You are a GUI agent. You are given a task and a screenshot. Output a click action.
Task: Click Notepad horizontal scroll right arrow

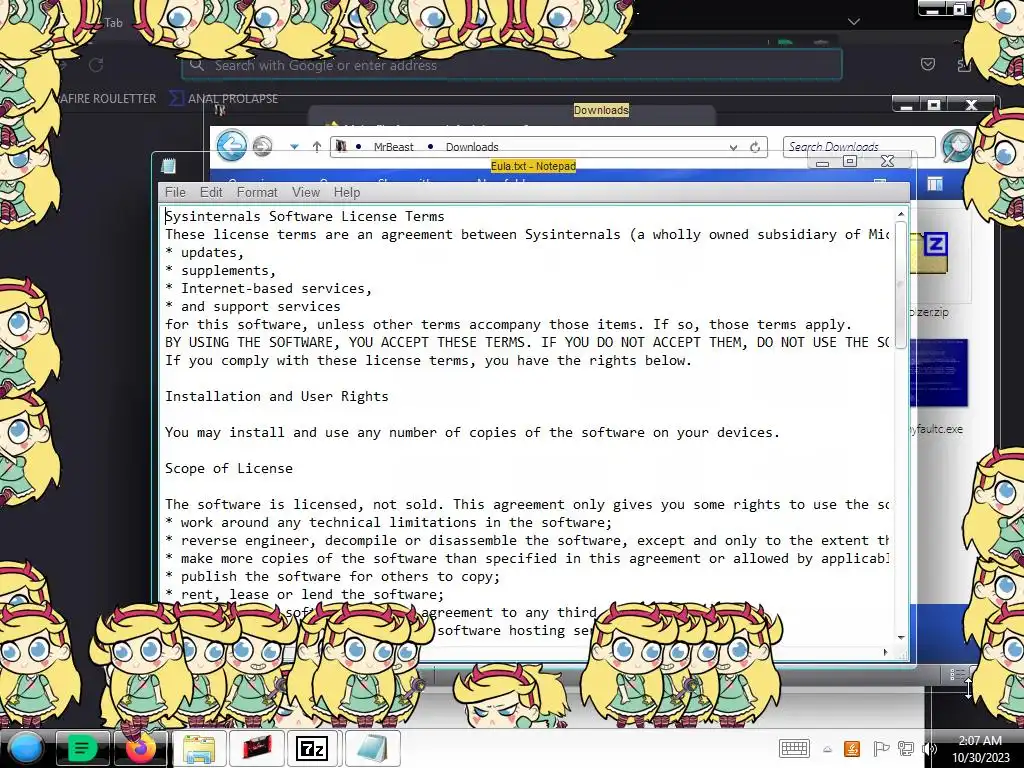886,652
